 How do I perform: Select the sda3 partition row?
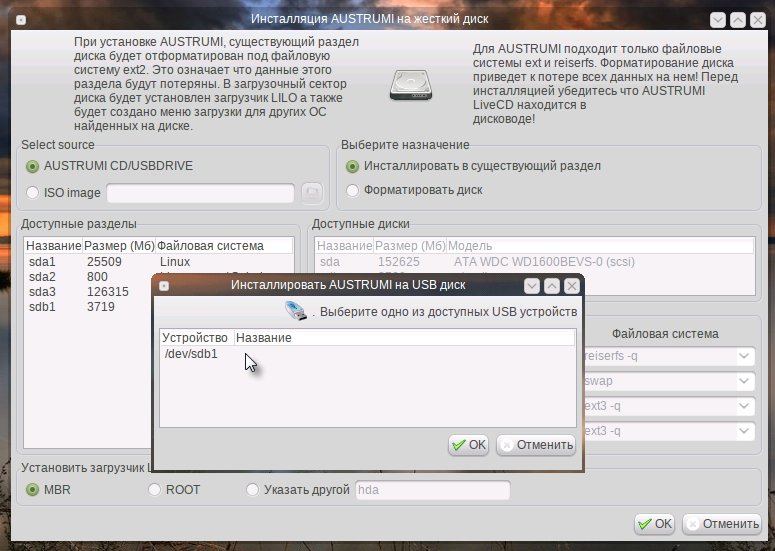coord(89,292)
